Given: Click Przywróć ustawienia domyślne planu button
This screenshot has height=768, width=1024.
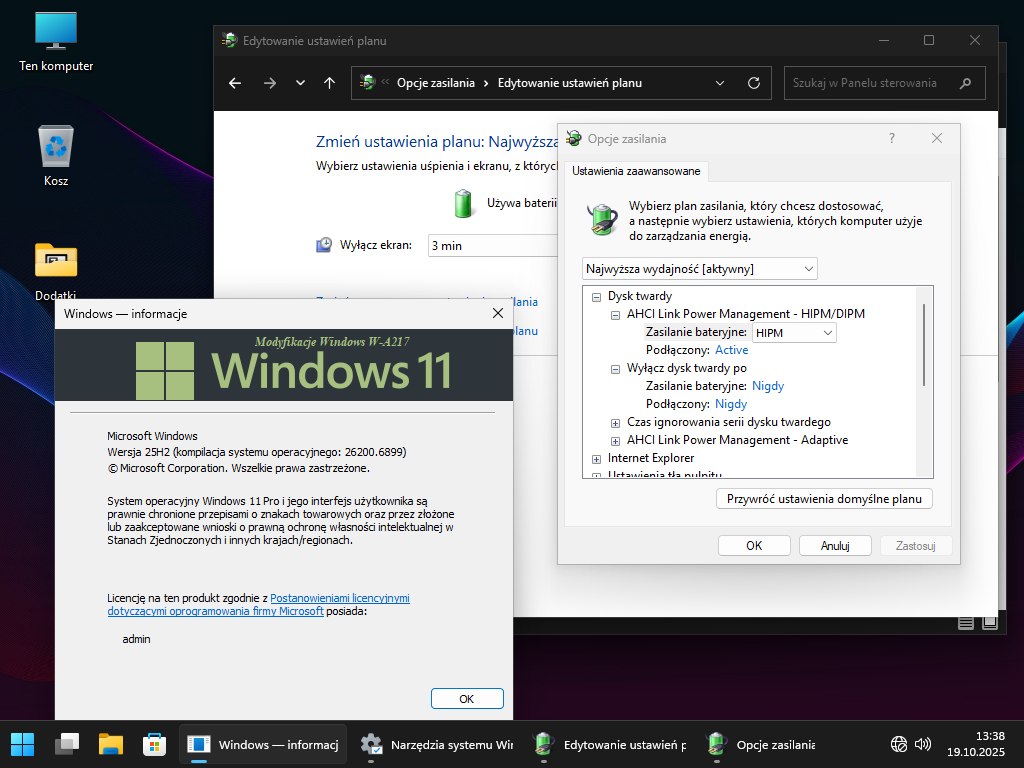Looking at the screenshot, I should coord(824,498).
